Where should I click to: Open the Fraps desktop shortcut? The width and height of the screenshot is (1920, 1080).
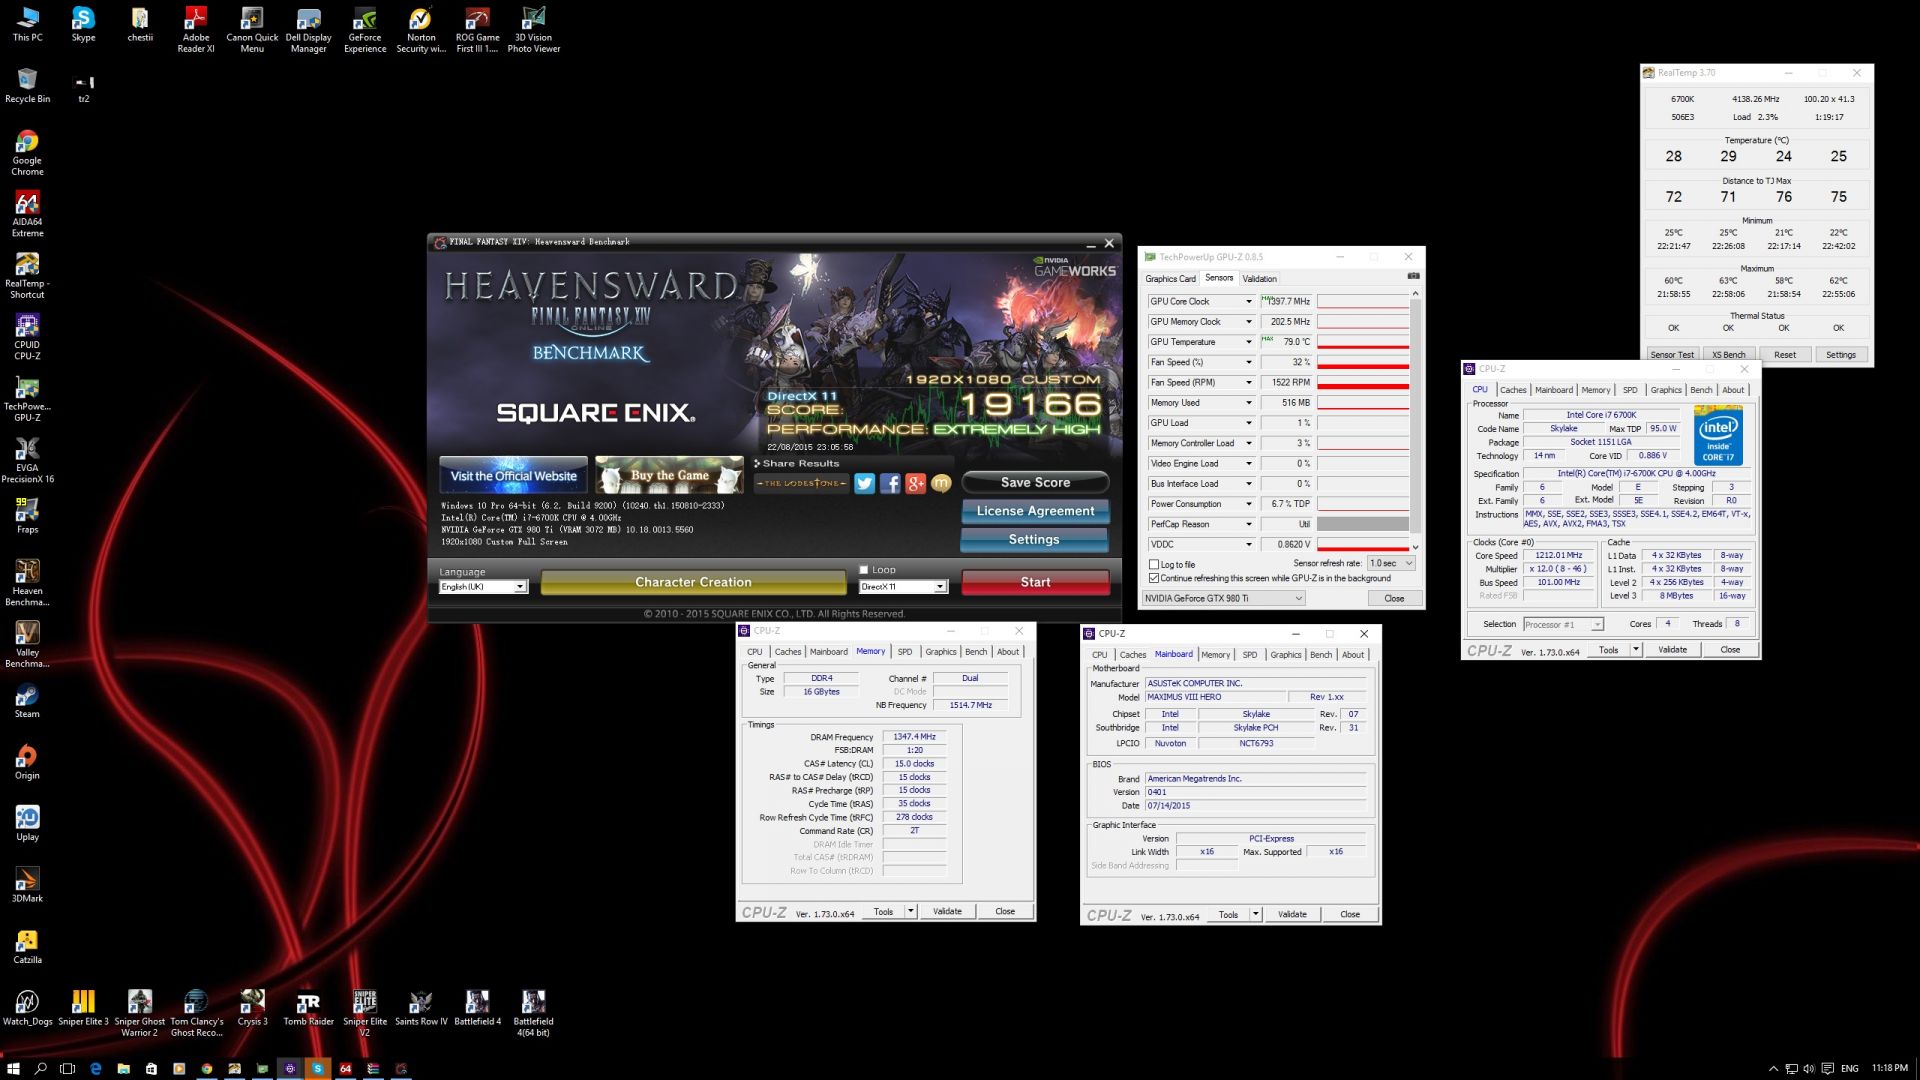point(27,516)
